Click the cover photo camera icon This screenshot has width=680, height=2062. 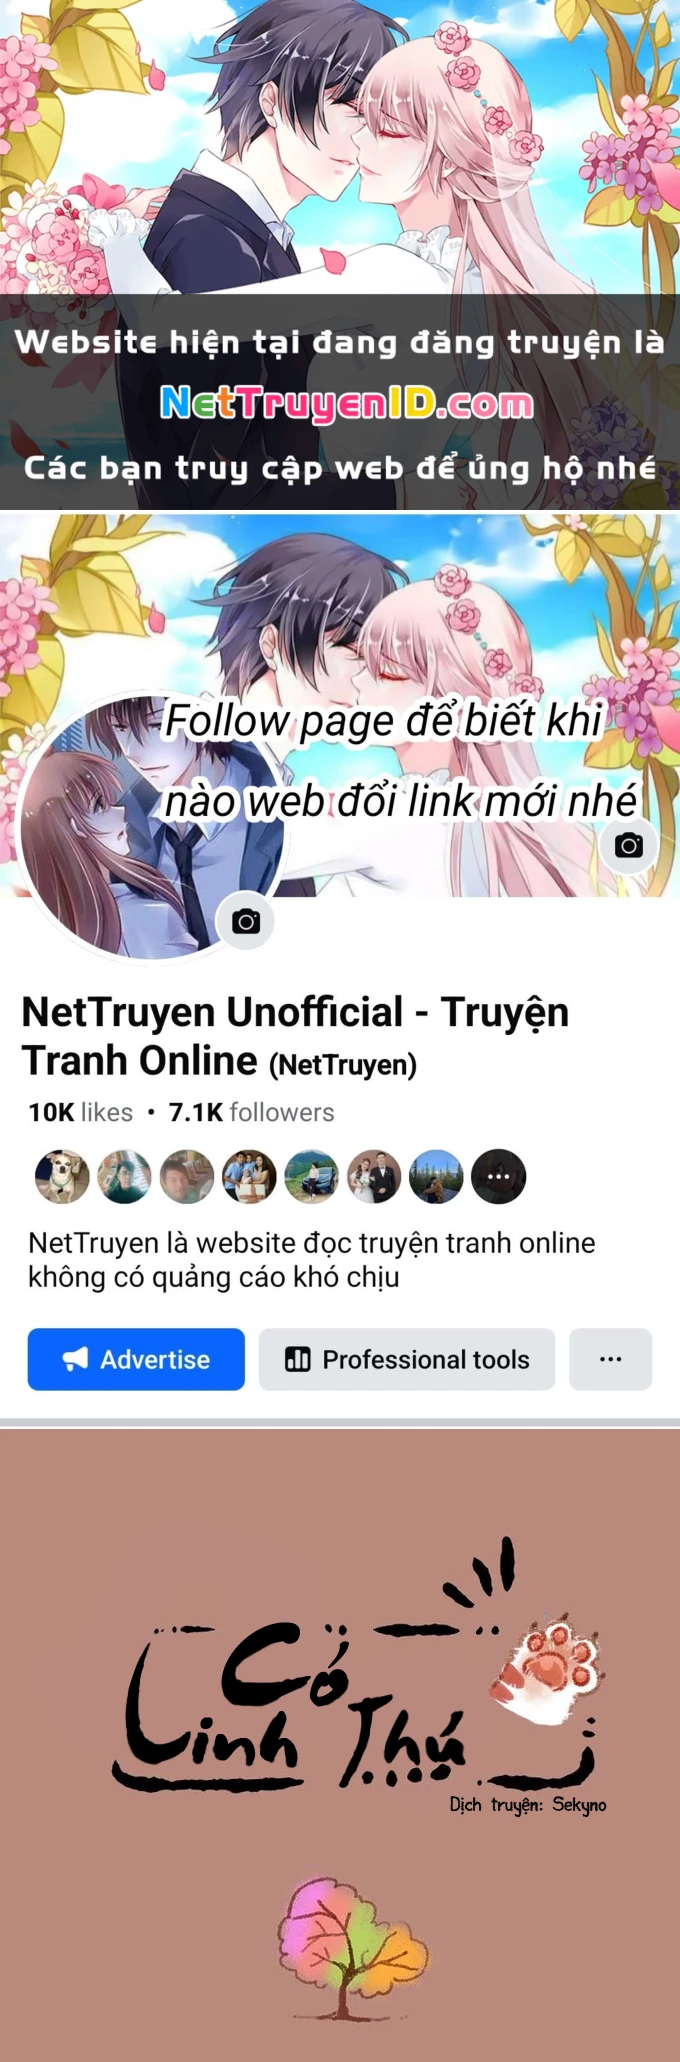629,845
